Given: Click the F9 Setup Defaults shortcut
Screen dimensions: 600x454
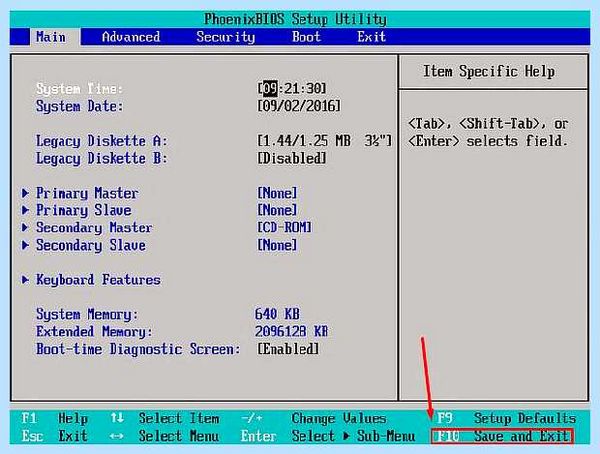Looking at the screenshot, I should [x=506, y=418].
